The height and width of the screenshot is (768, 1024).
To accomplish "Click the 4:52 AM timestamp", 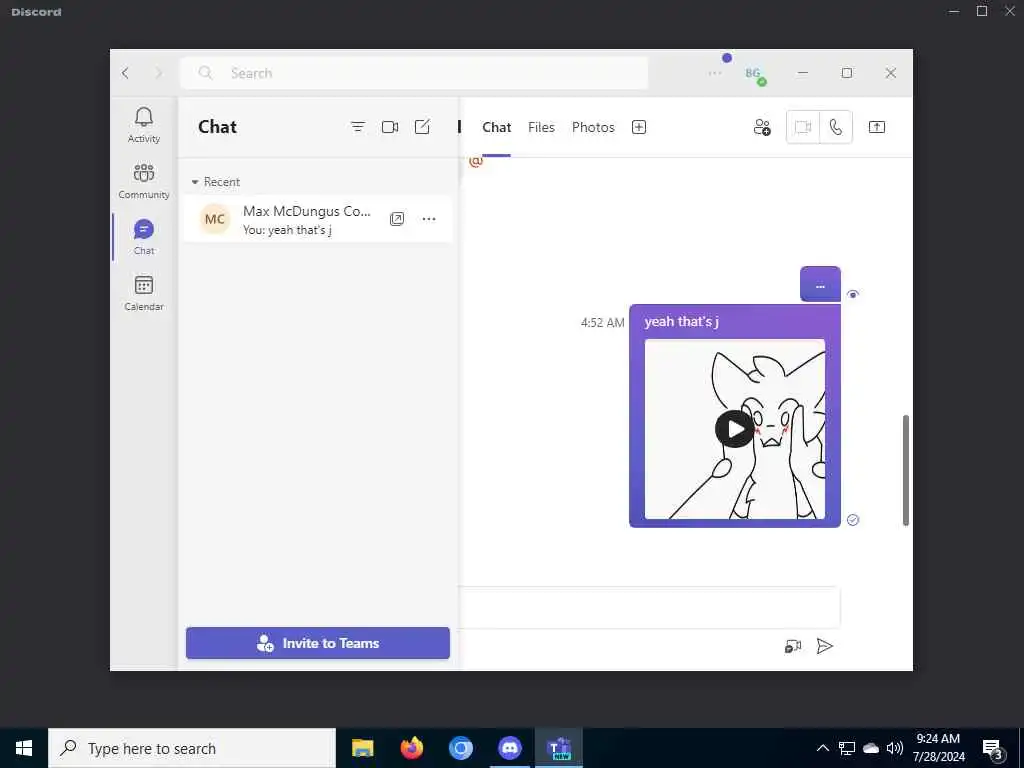I will click(602, 322).
